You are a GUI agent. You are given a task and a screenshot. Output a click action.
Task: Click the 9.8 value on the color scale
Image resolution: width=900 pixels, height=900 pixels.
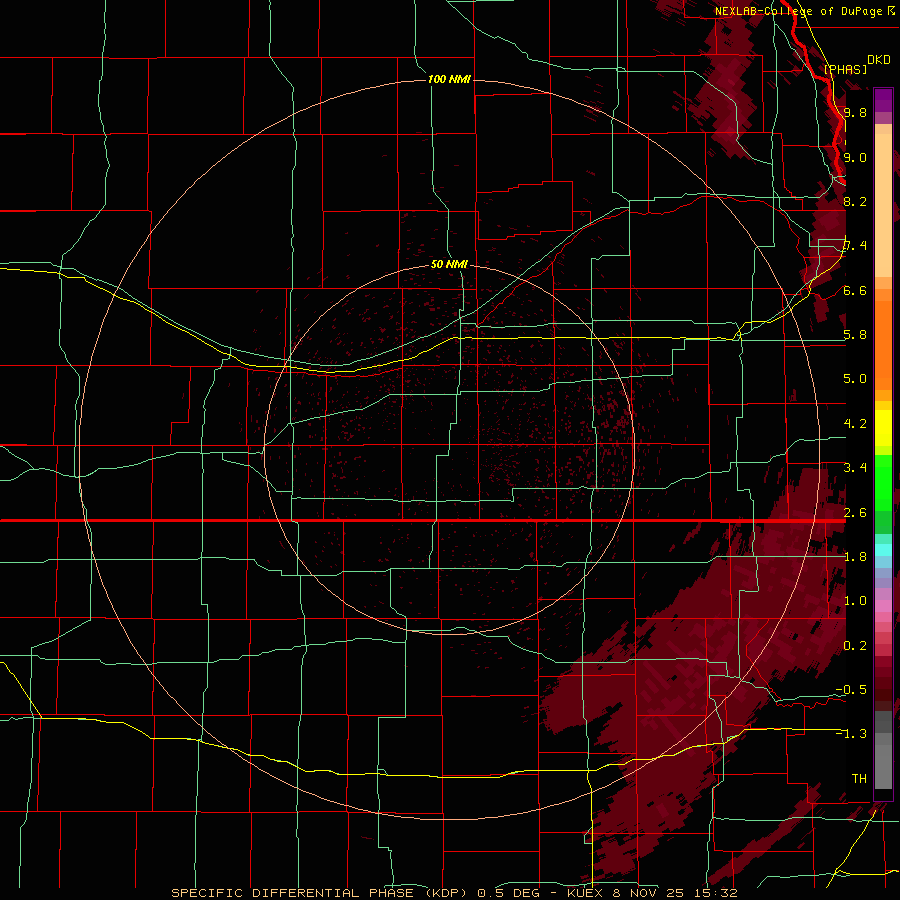coord(855,112)
